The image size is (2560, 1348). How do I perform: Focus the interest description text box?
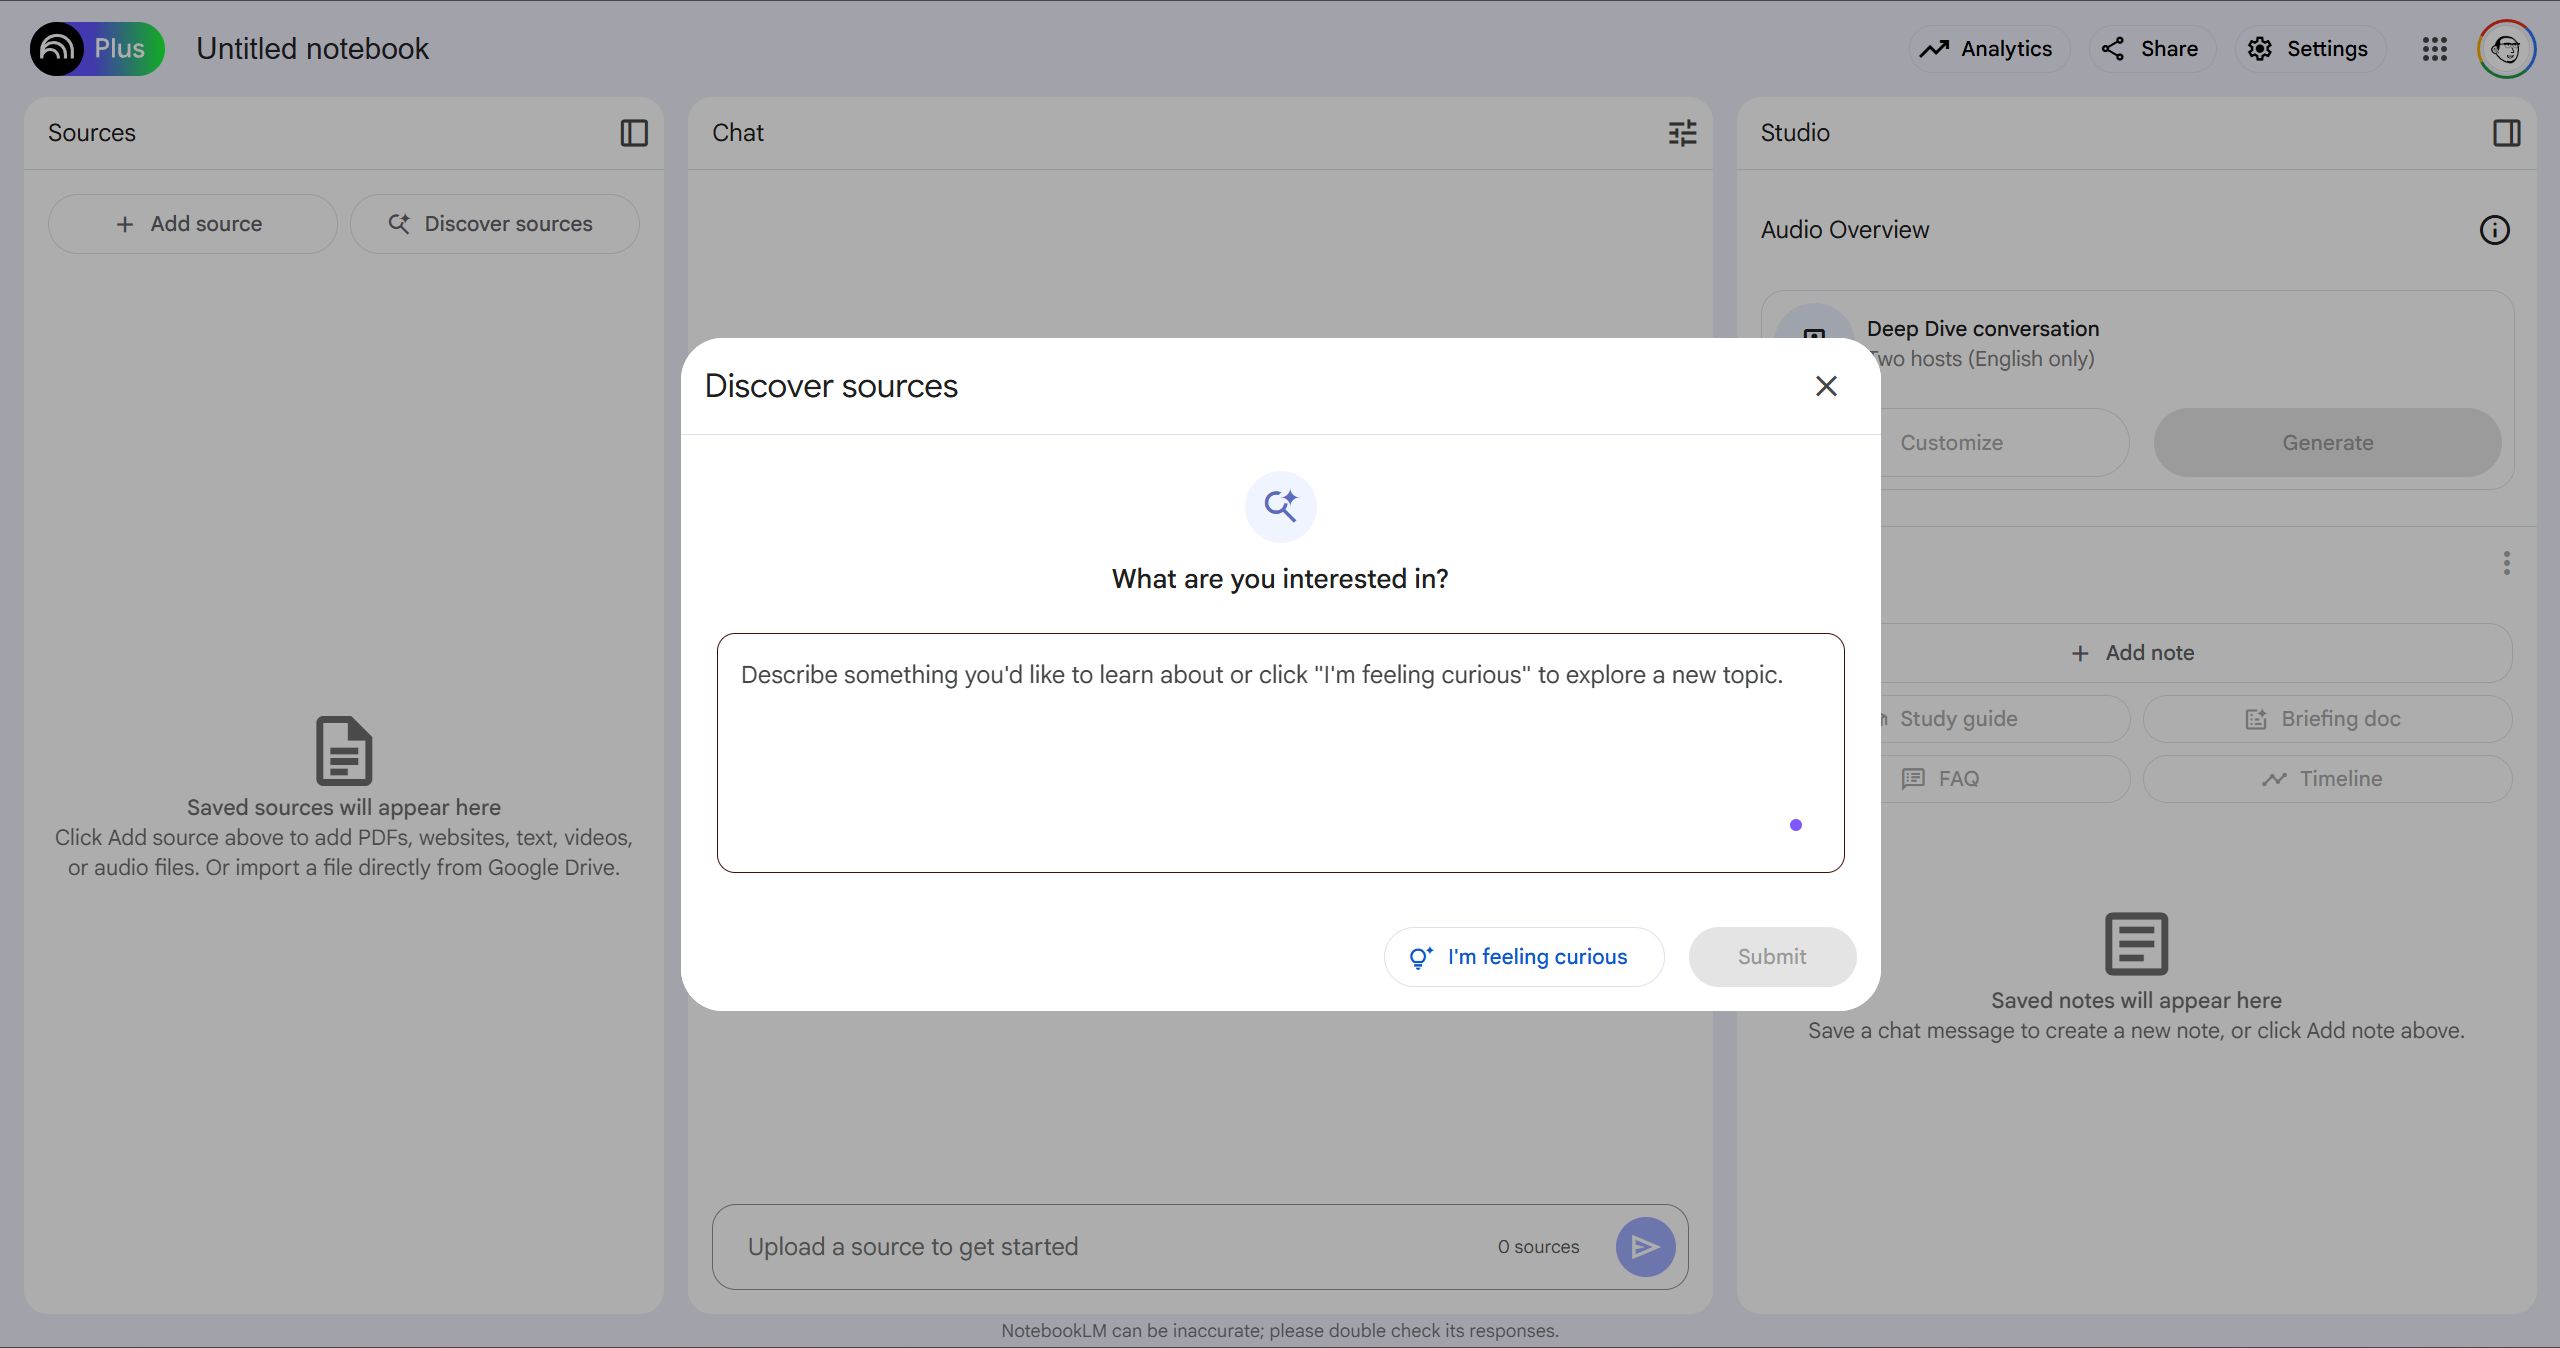point(1280,752)
